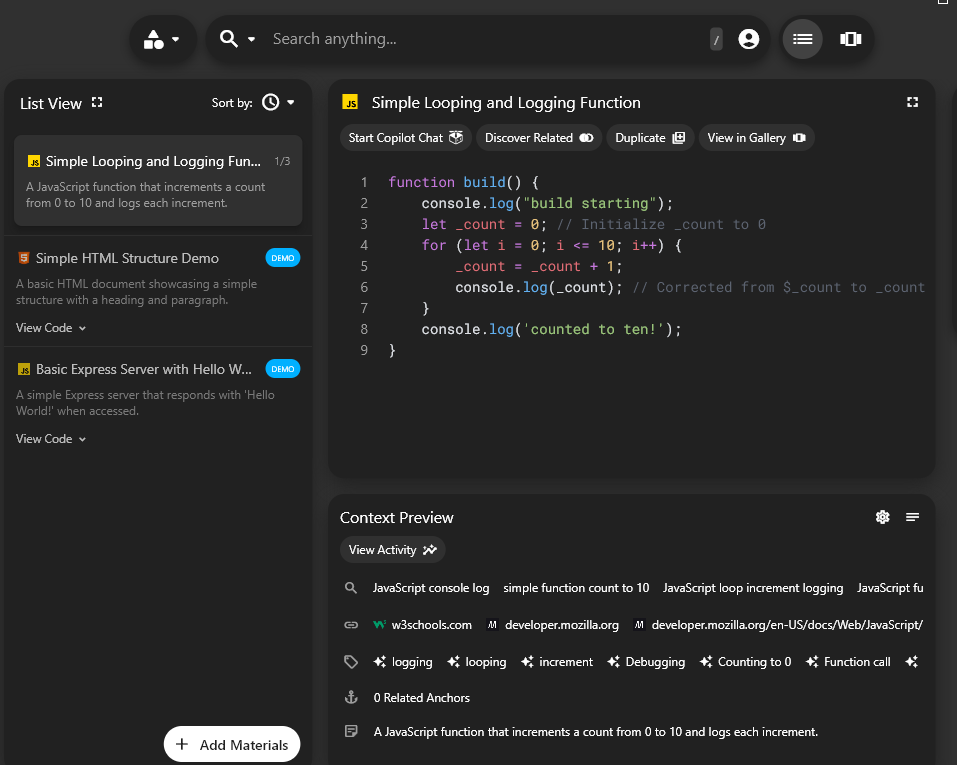Image resolution: width=957 pixels, height=765 pixels.
Task: Select the JS icon on Simple Looping card
Action: coord(33,160)
